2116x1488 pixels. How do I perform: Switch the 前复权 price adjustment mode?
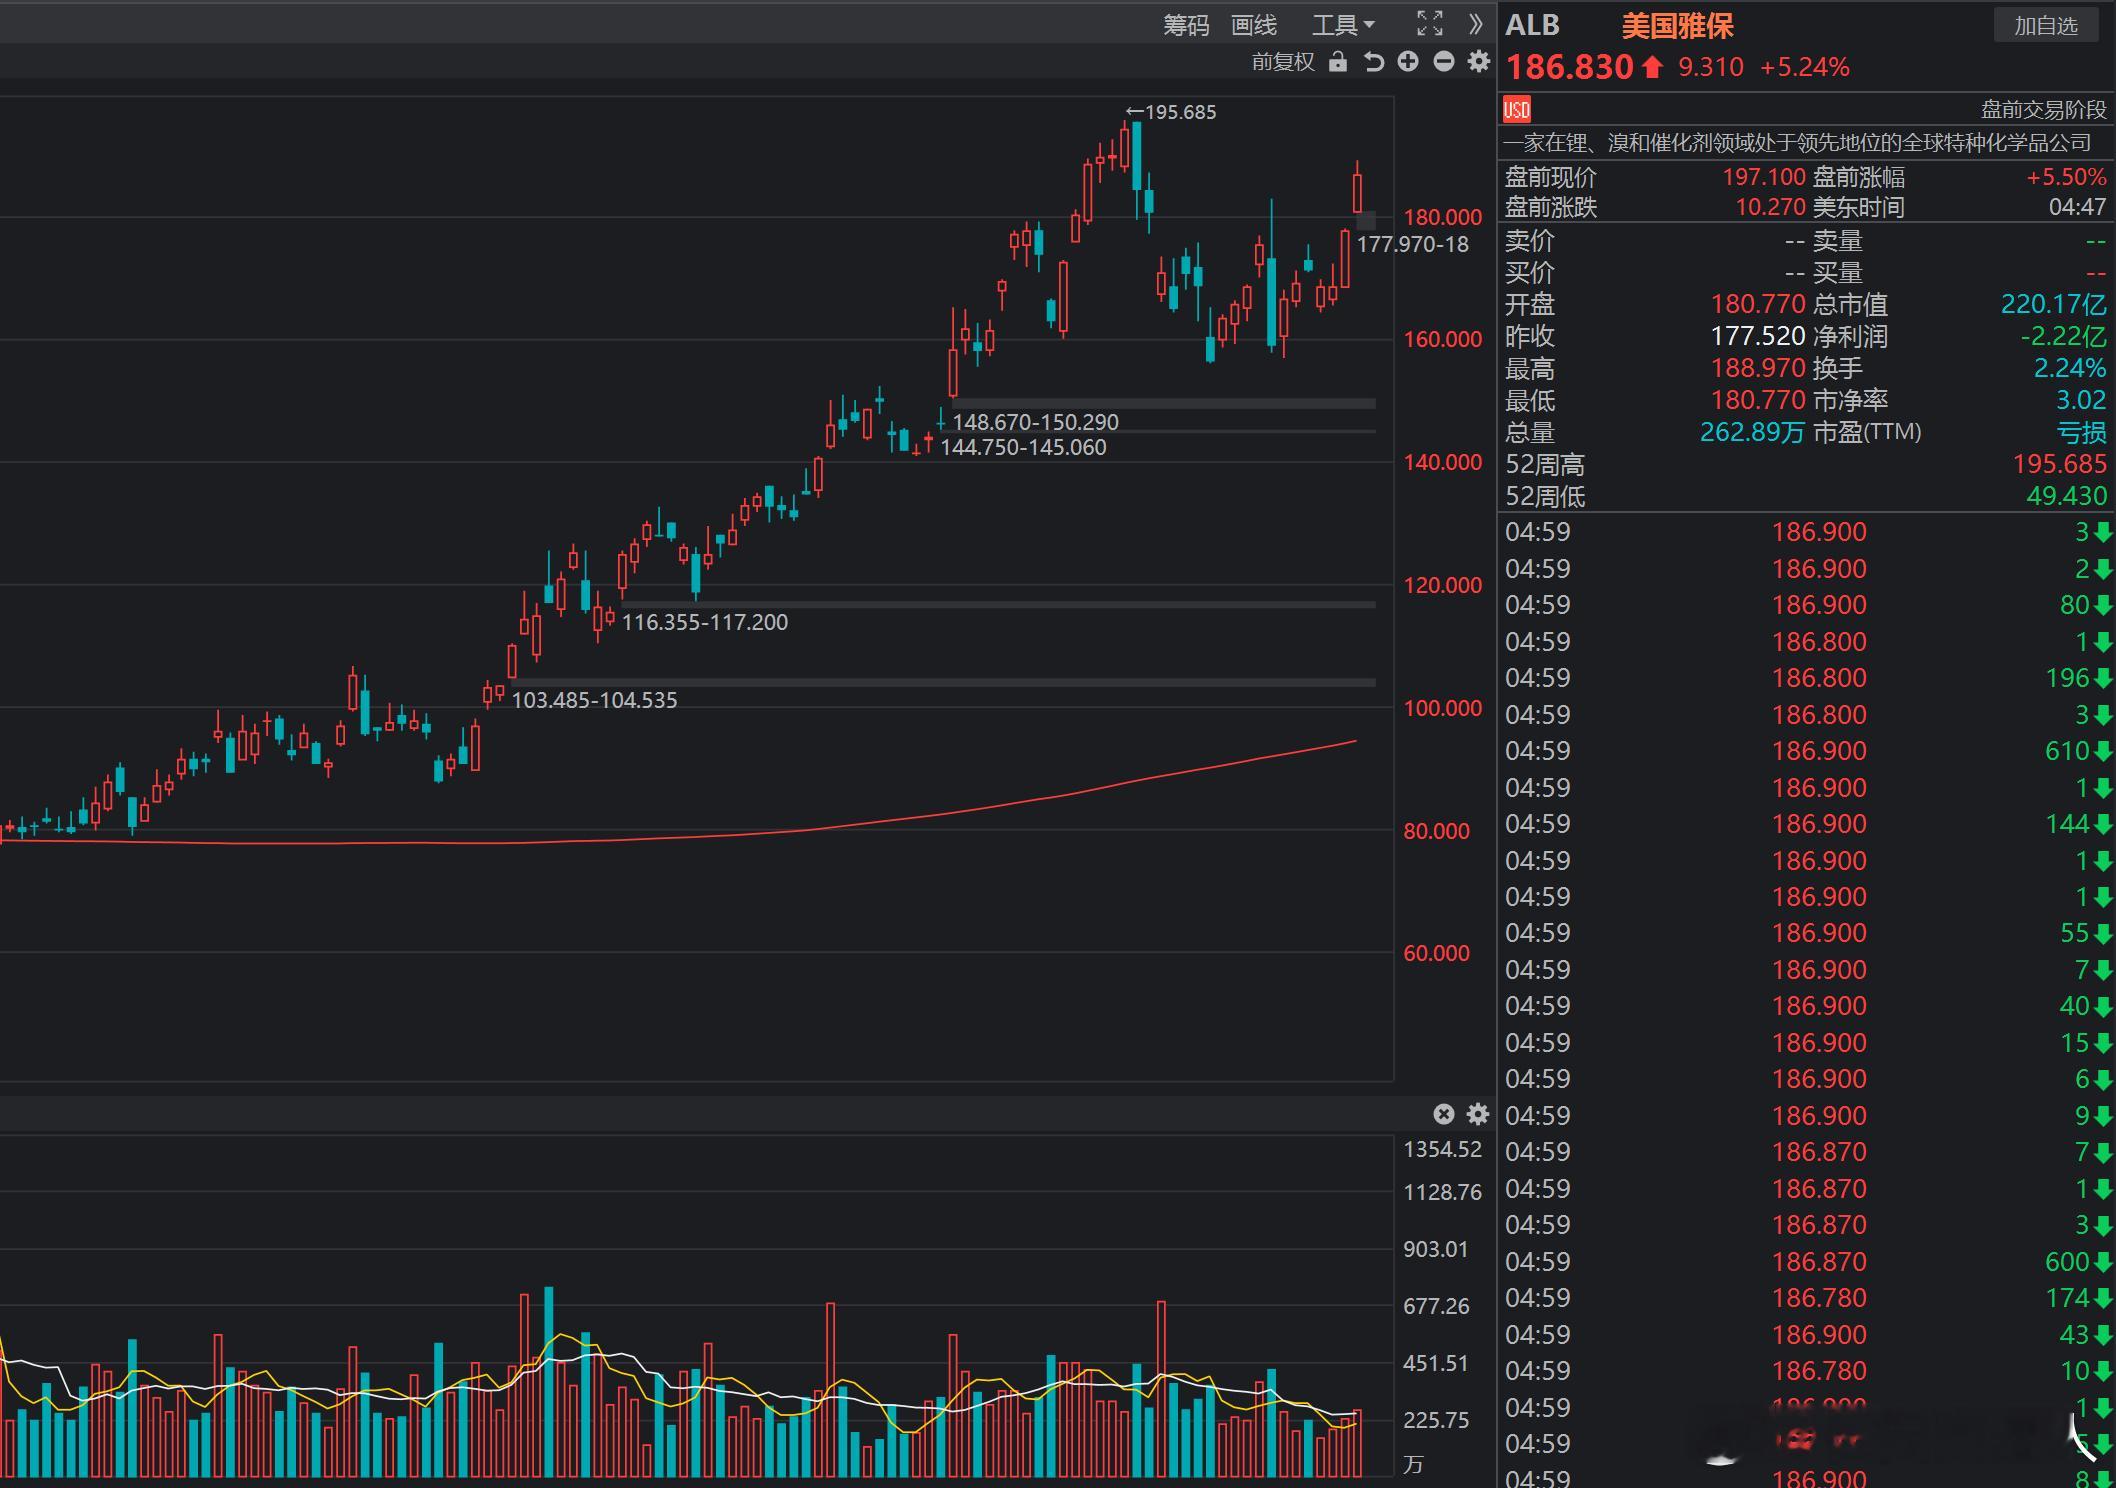coord(1283,62)
